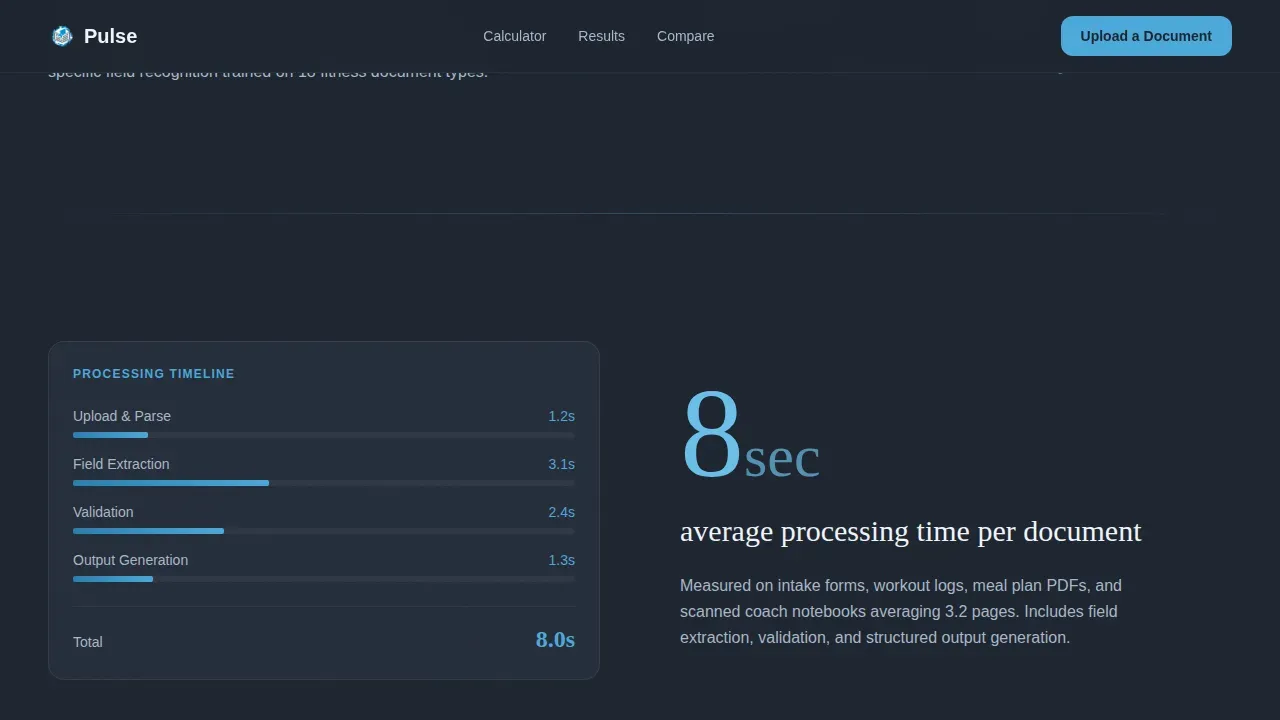This screenshot has height=720, width=1280.
Task: Click the 8.0s total value
Action: coord(555,640)
